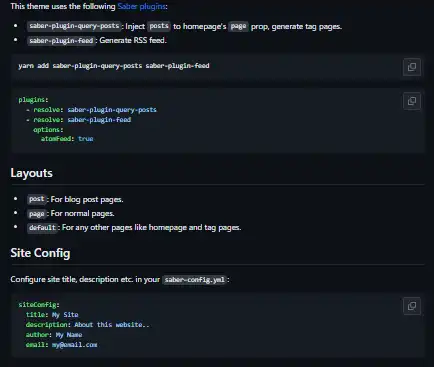Click text about homepage and tag pages

pos(151,228)
